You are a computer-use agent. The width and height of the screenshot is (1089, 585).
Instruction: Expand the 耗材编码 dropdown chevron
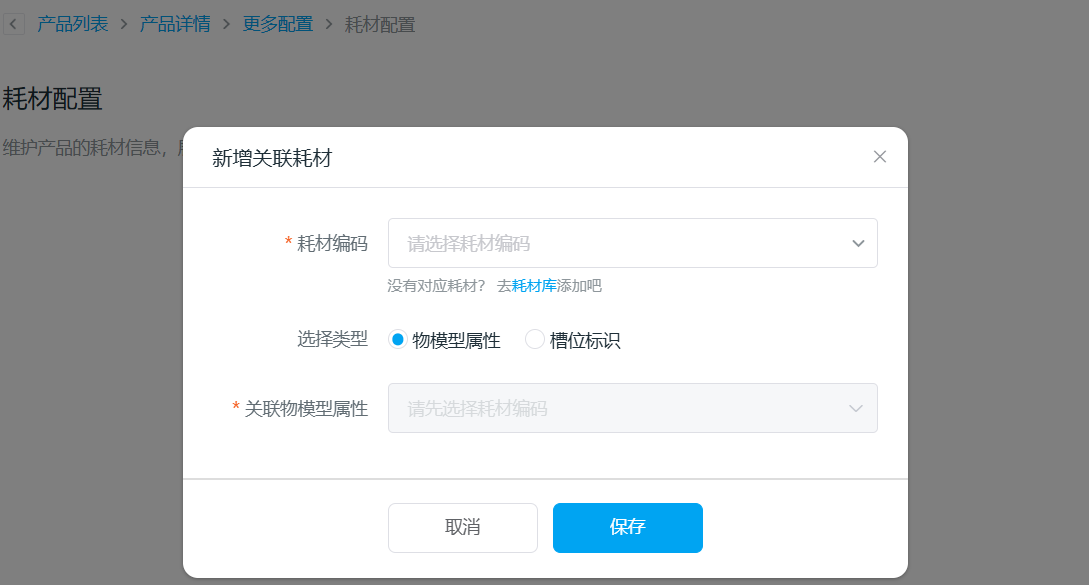tap(857, 243)
